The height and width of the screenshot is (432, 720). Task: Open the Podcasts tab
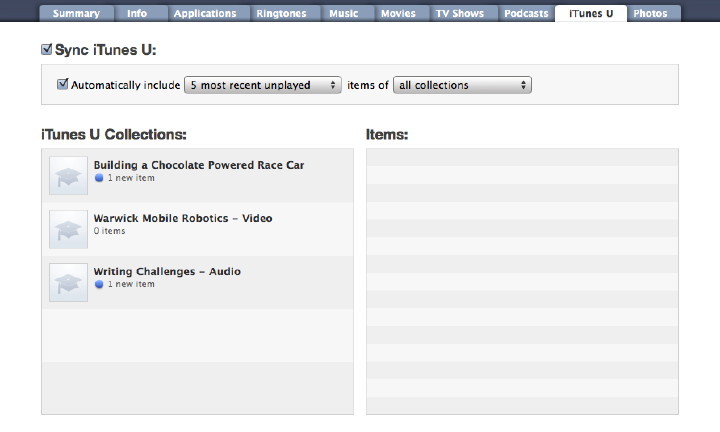click(526, 13)
